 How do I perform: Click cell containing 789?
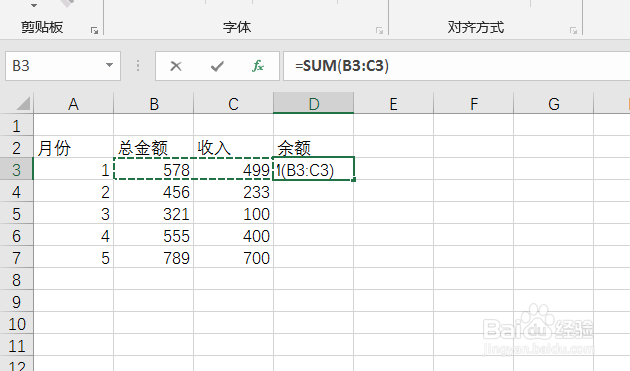[x=153, y=258]
